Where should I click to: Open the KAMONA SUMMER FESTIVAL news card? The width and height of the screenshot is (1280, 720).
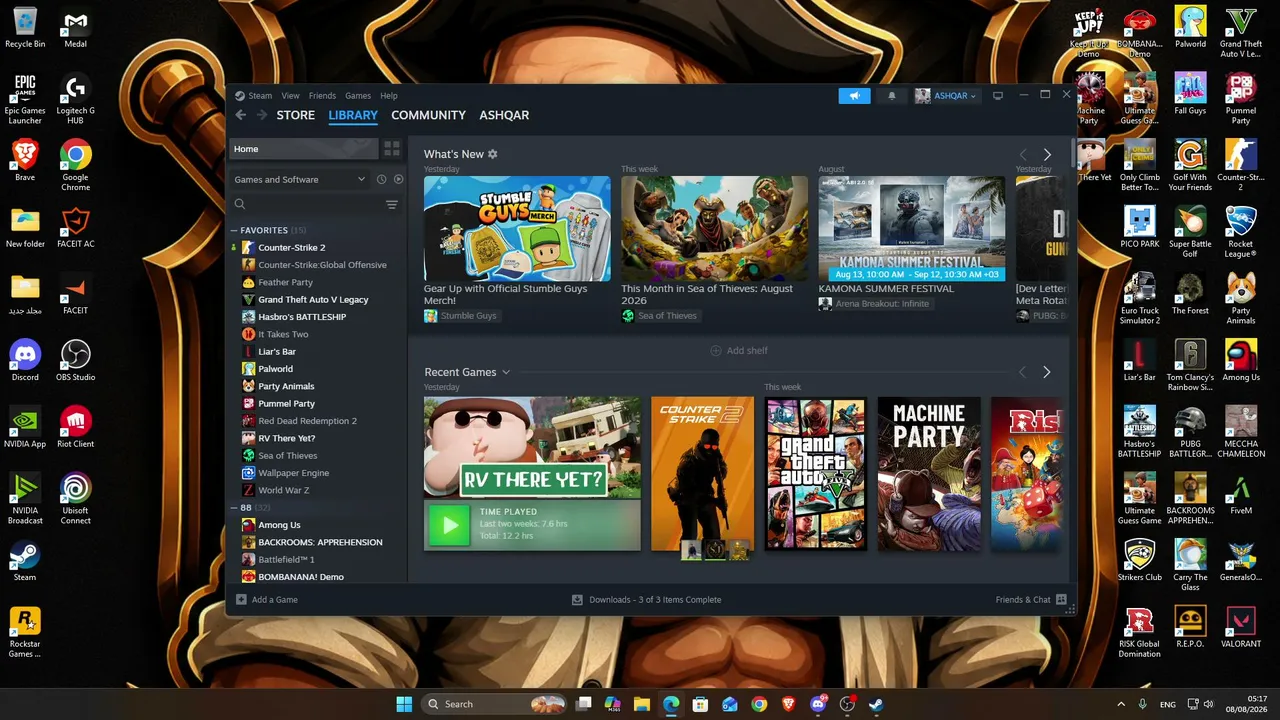coord(912,229)
